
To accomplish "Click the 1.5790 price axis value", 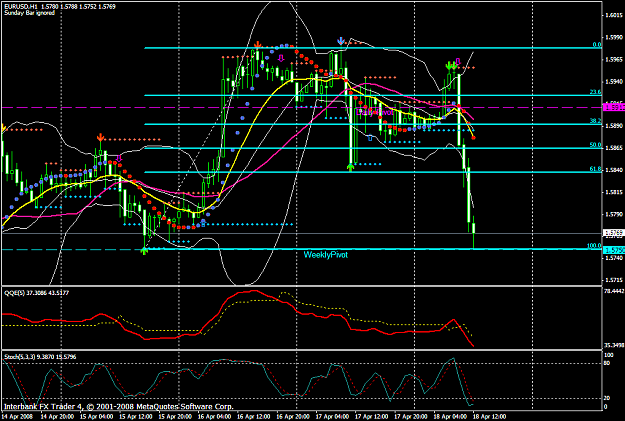I will [614, 214].
